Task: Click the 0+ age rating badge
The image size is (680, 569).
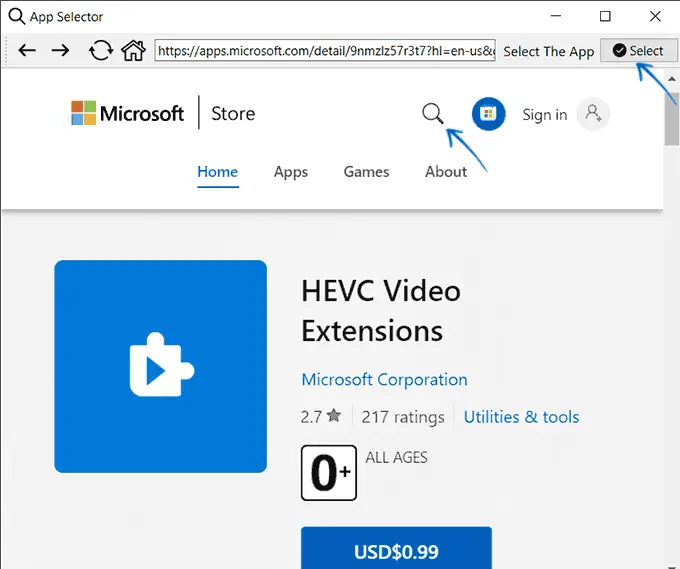Action: 329,473
